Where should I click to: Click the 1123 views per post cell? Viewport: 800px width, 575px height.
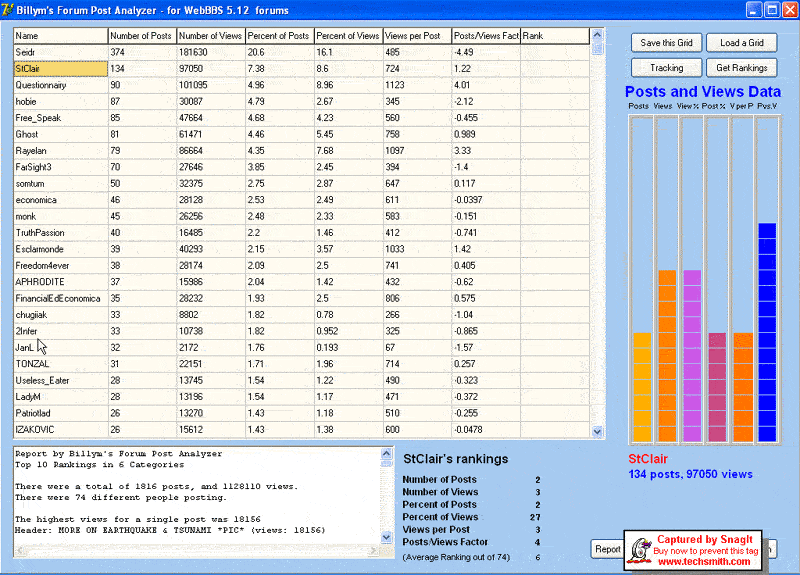pos(417,85)
